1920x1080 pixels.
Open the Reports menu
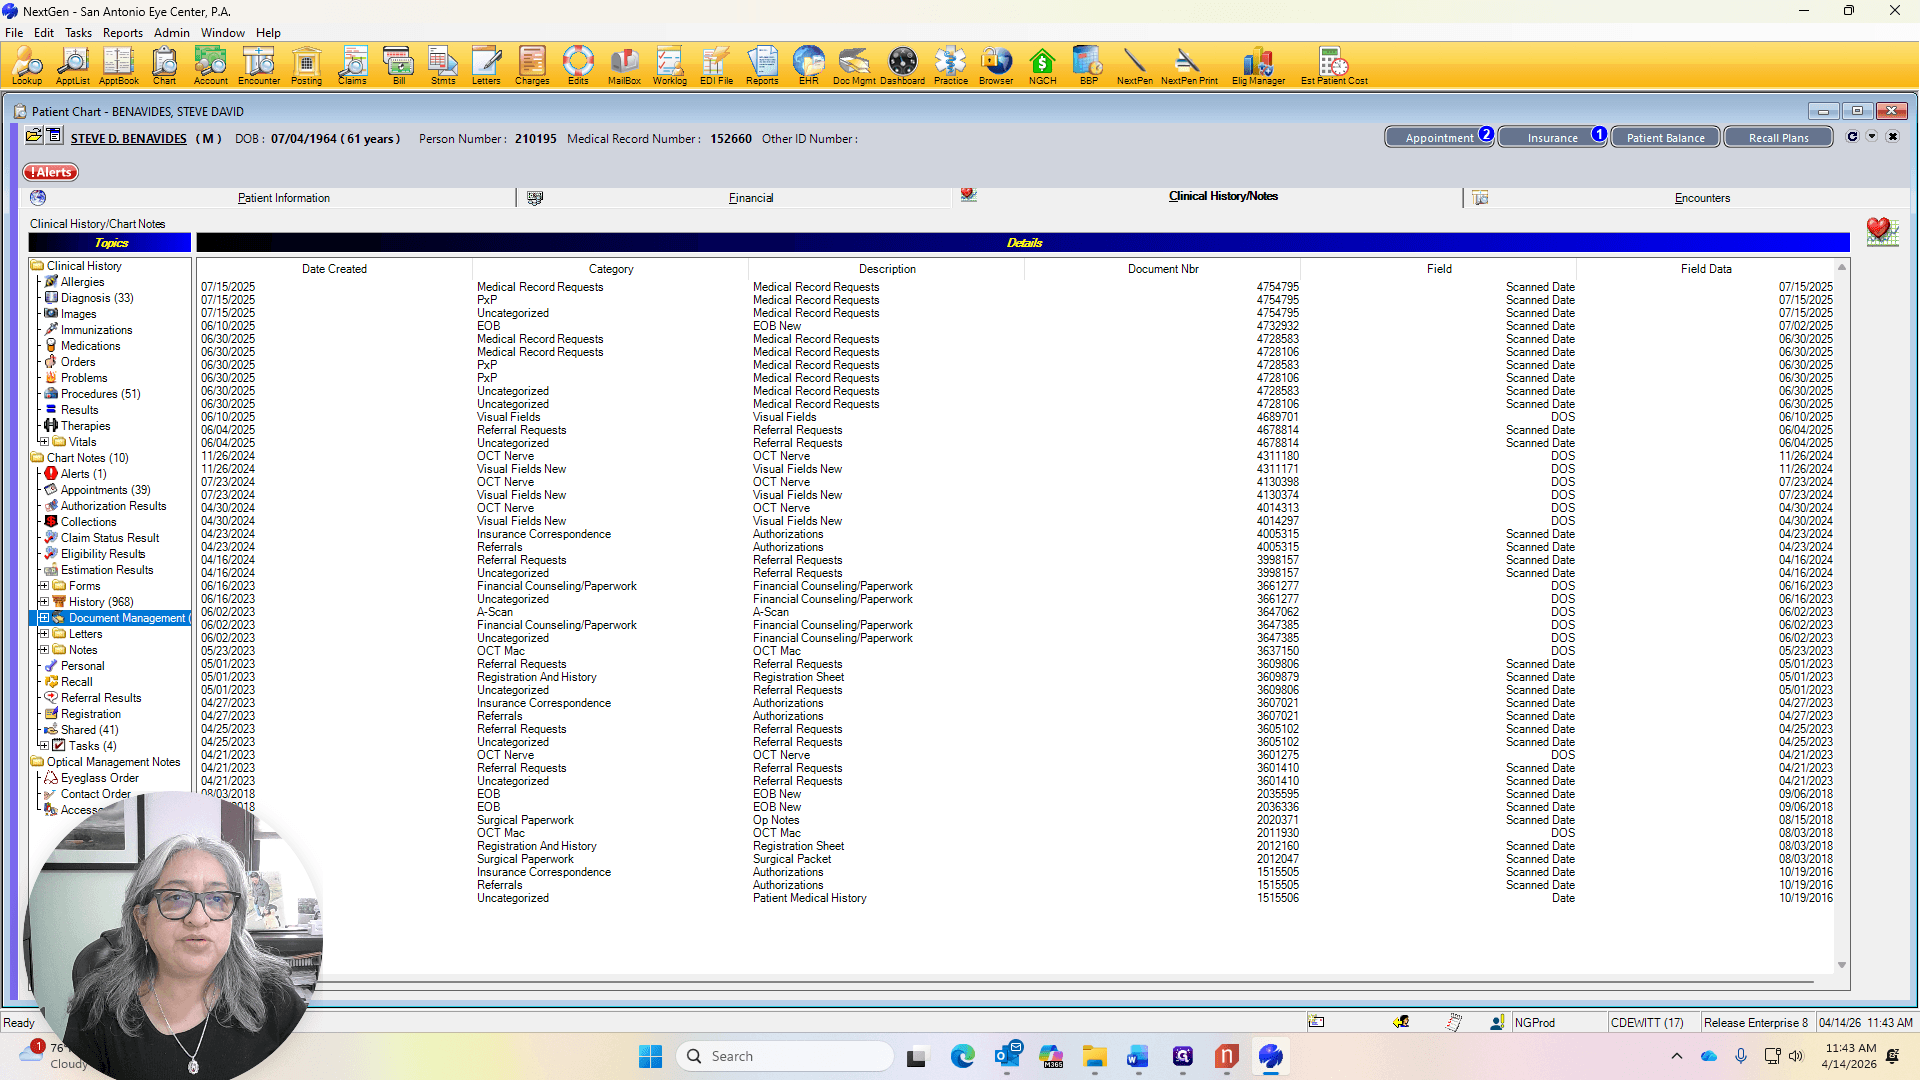[x=122, y=32]
